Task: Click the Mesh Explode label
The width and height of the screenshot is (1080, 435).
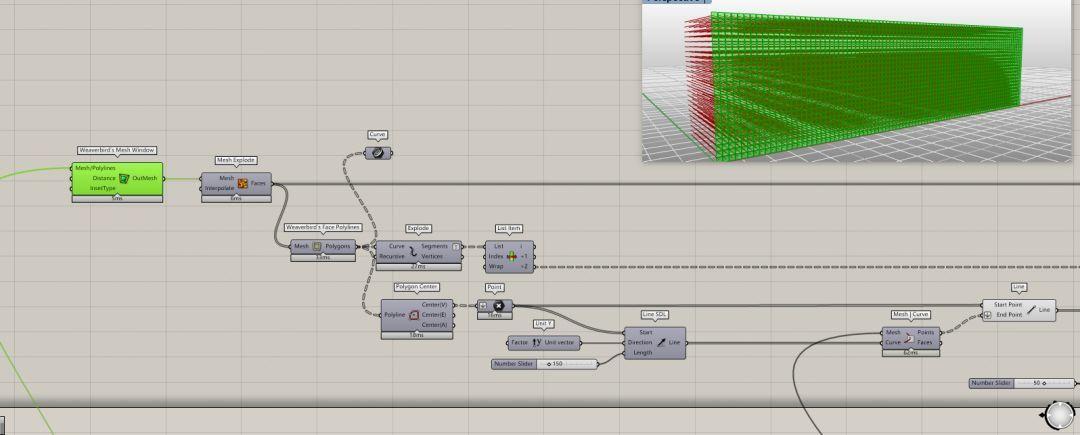Action: click(x=236, y=160)
